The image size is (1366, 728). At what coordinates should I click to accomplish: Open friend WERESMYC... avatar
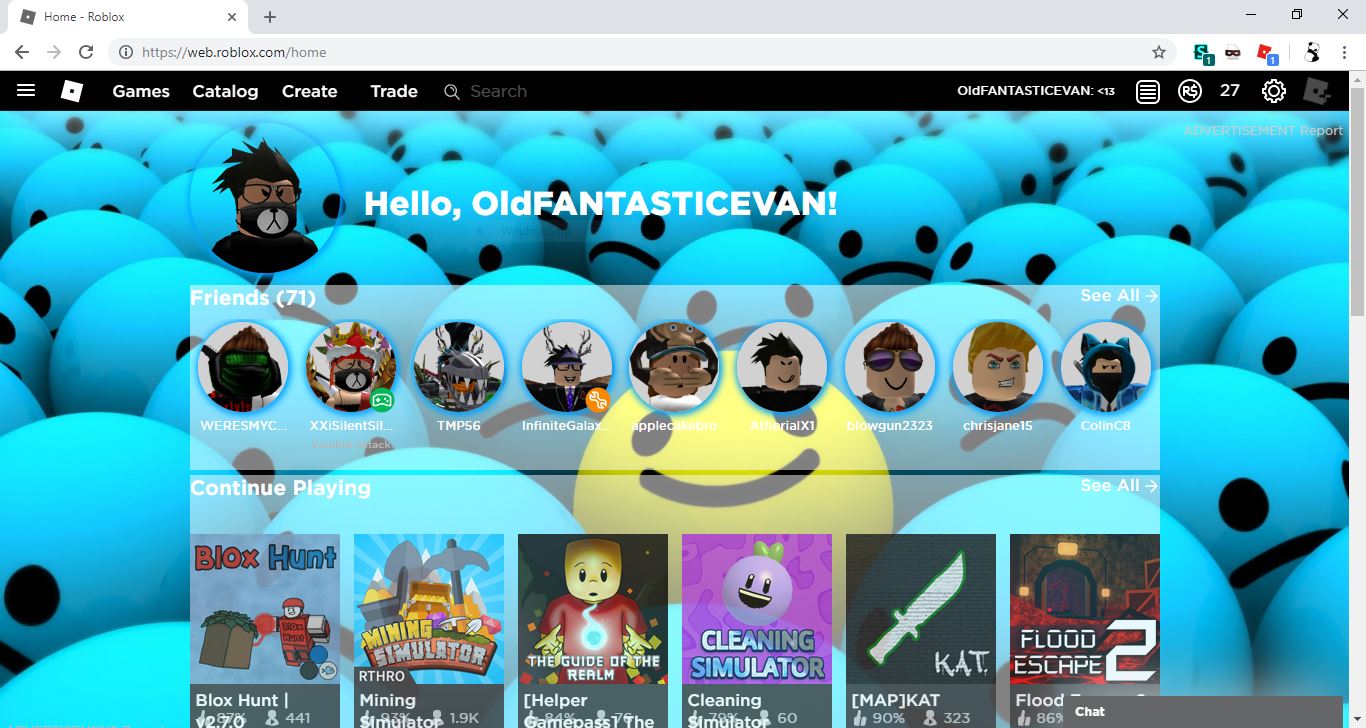coord(243,367)
